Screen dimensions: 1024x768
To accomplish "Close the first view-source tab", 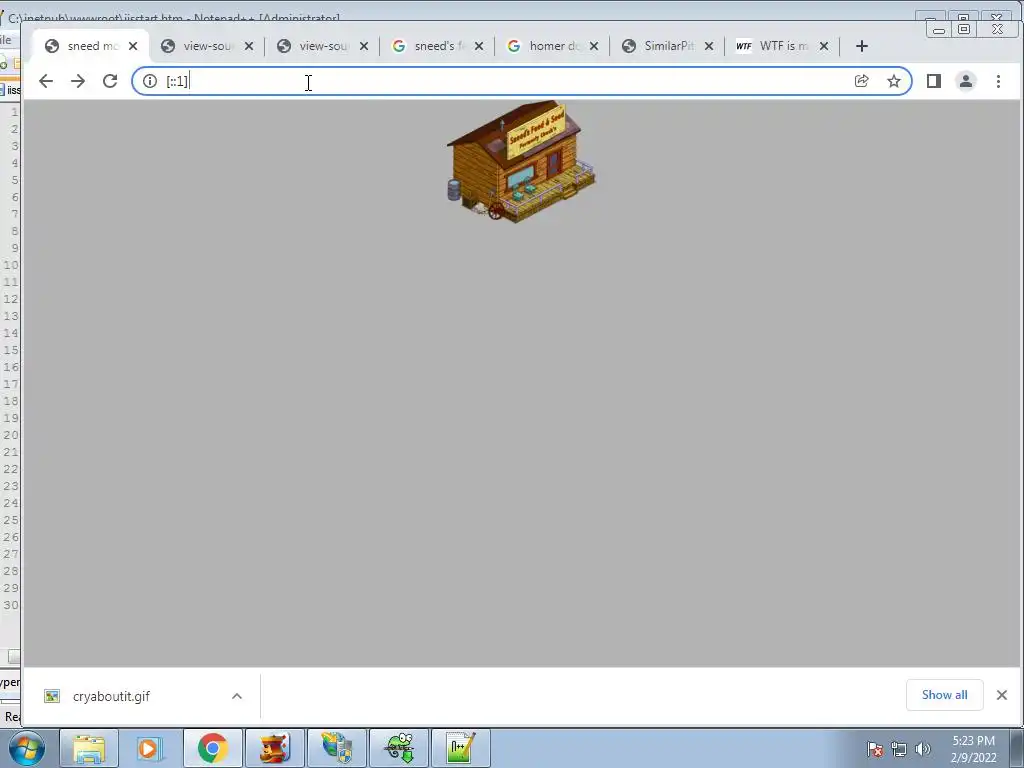I will tap(249, 46).
